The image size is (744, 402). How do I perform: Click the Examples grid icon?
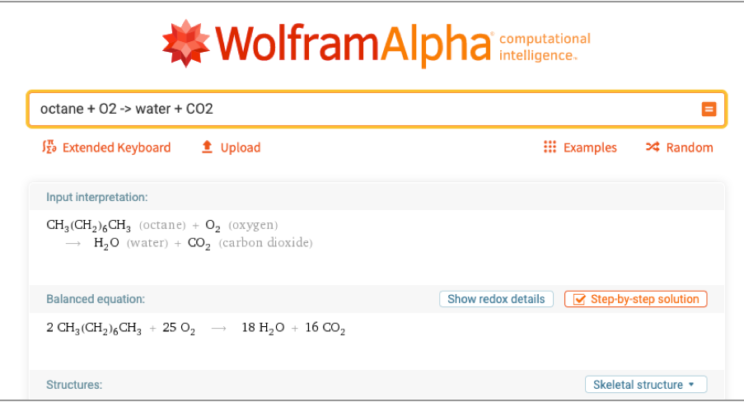coord(549,148)
